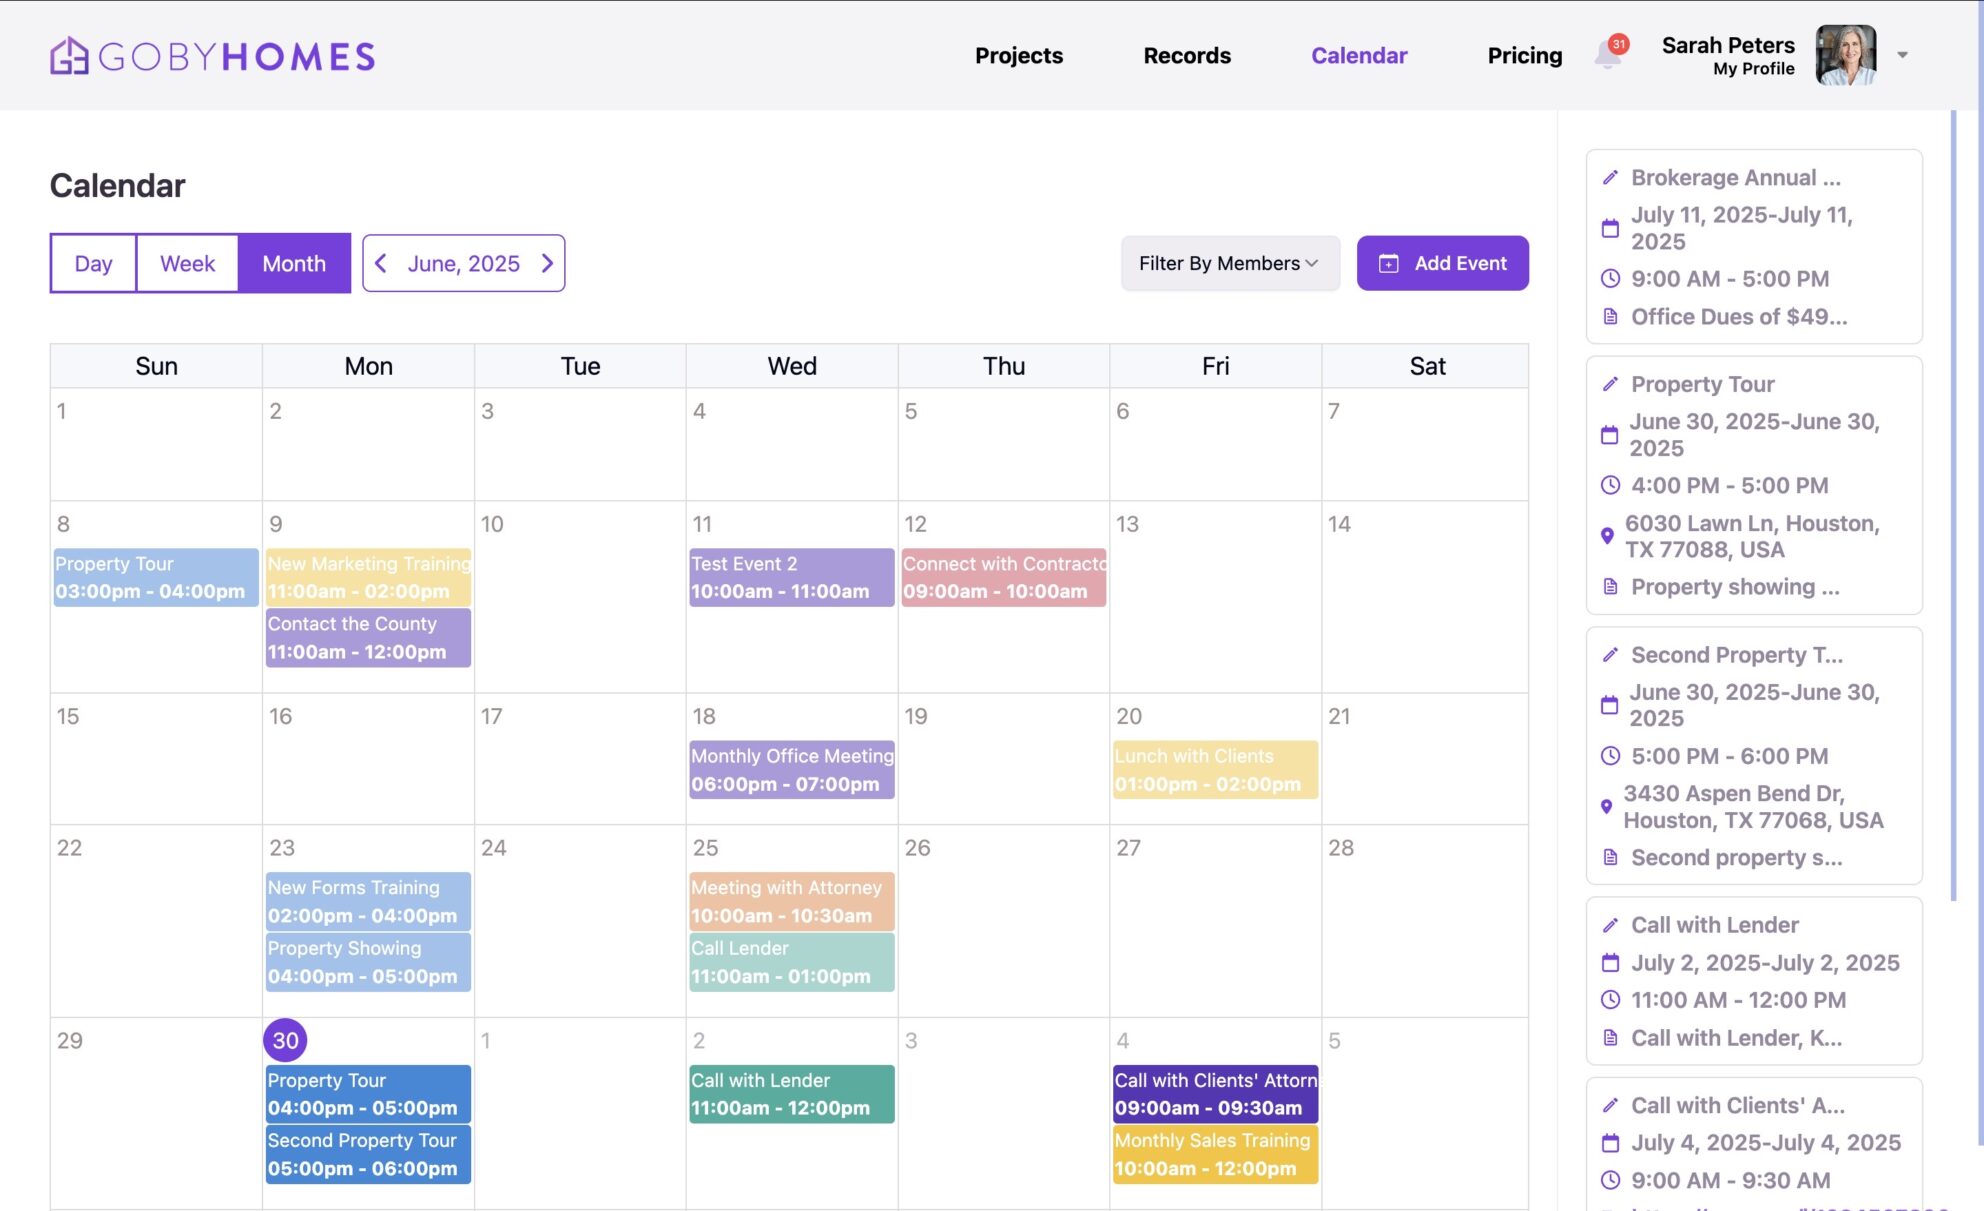
Task: Click the notification bell icon
Action: tap(1607, 55)
